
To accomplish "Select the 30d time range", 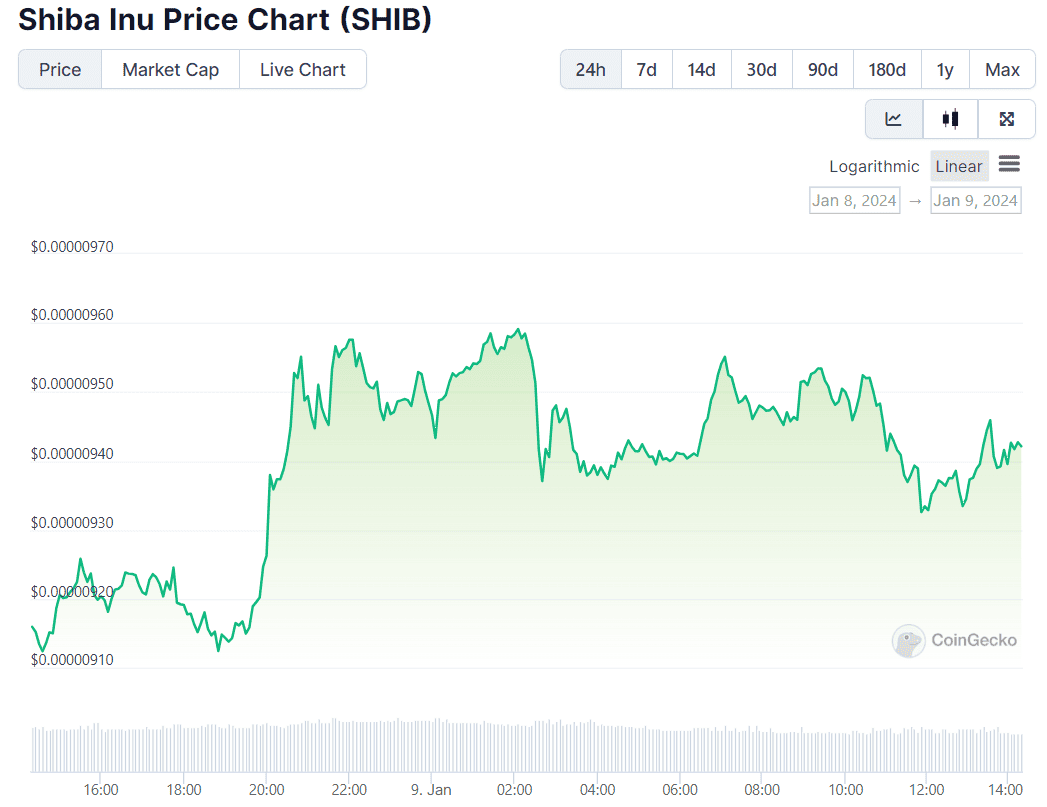I will pyautogui.click(x=761, y=69).
